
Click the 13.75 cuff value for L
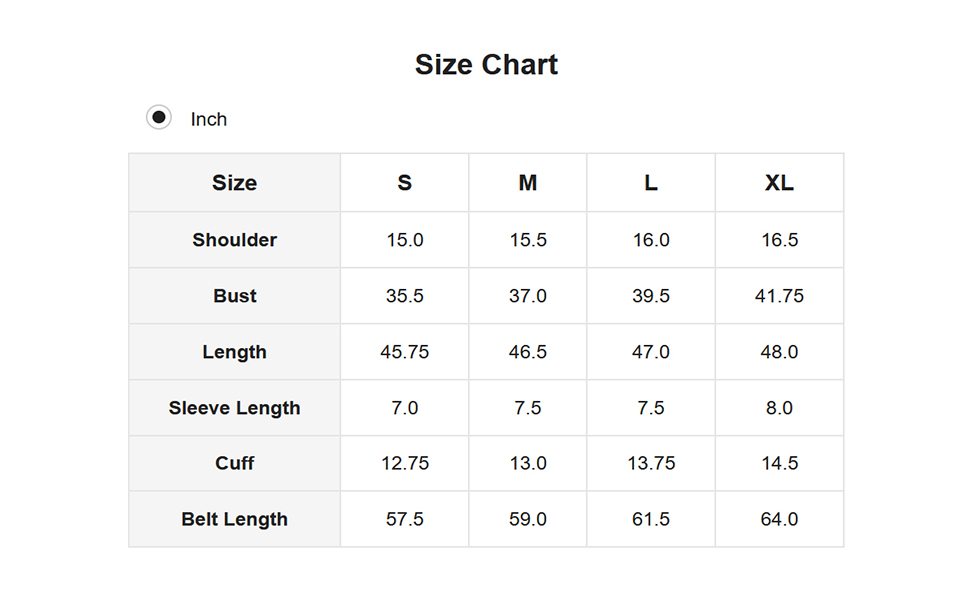click(651, 463)
